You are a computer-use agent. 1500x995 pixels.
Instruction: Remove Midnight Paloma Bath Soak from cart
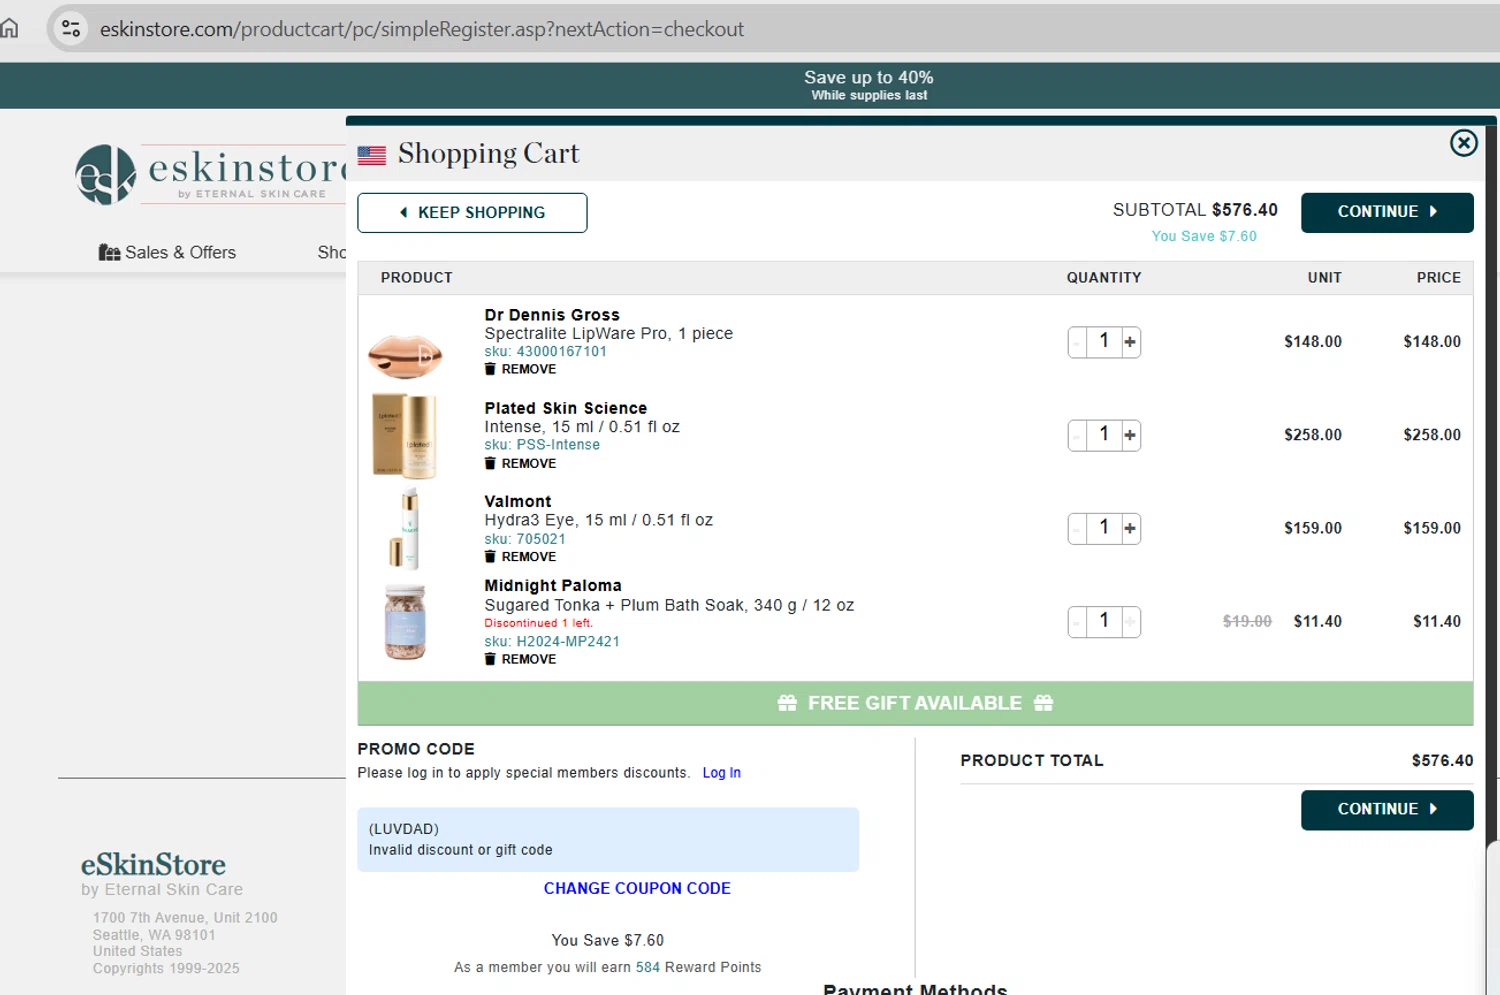[520, 659]
